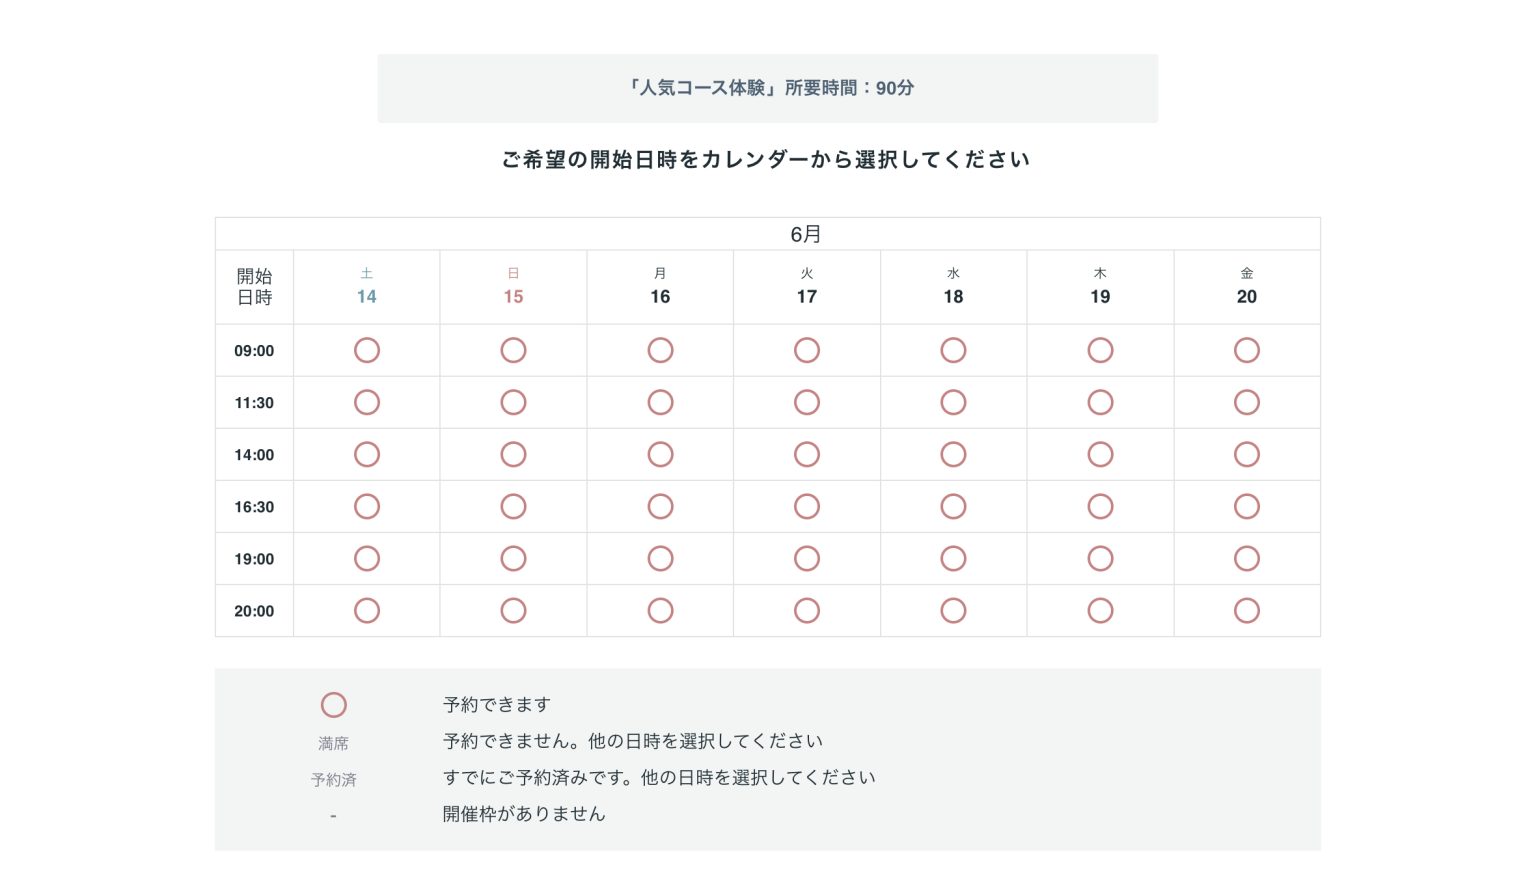Select the 14:00 circle for Friday 20
This screenshot has height=895, width=1536.
(x=1246, y=455)
